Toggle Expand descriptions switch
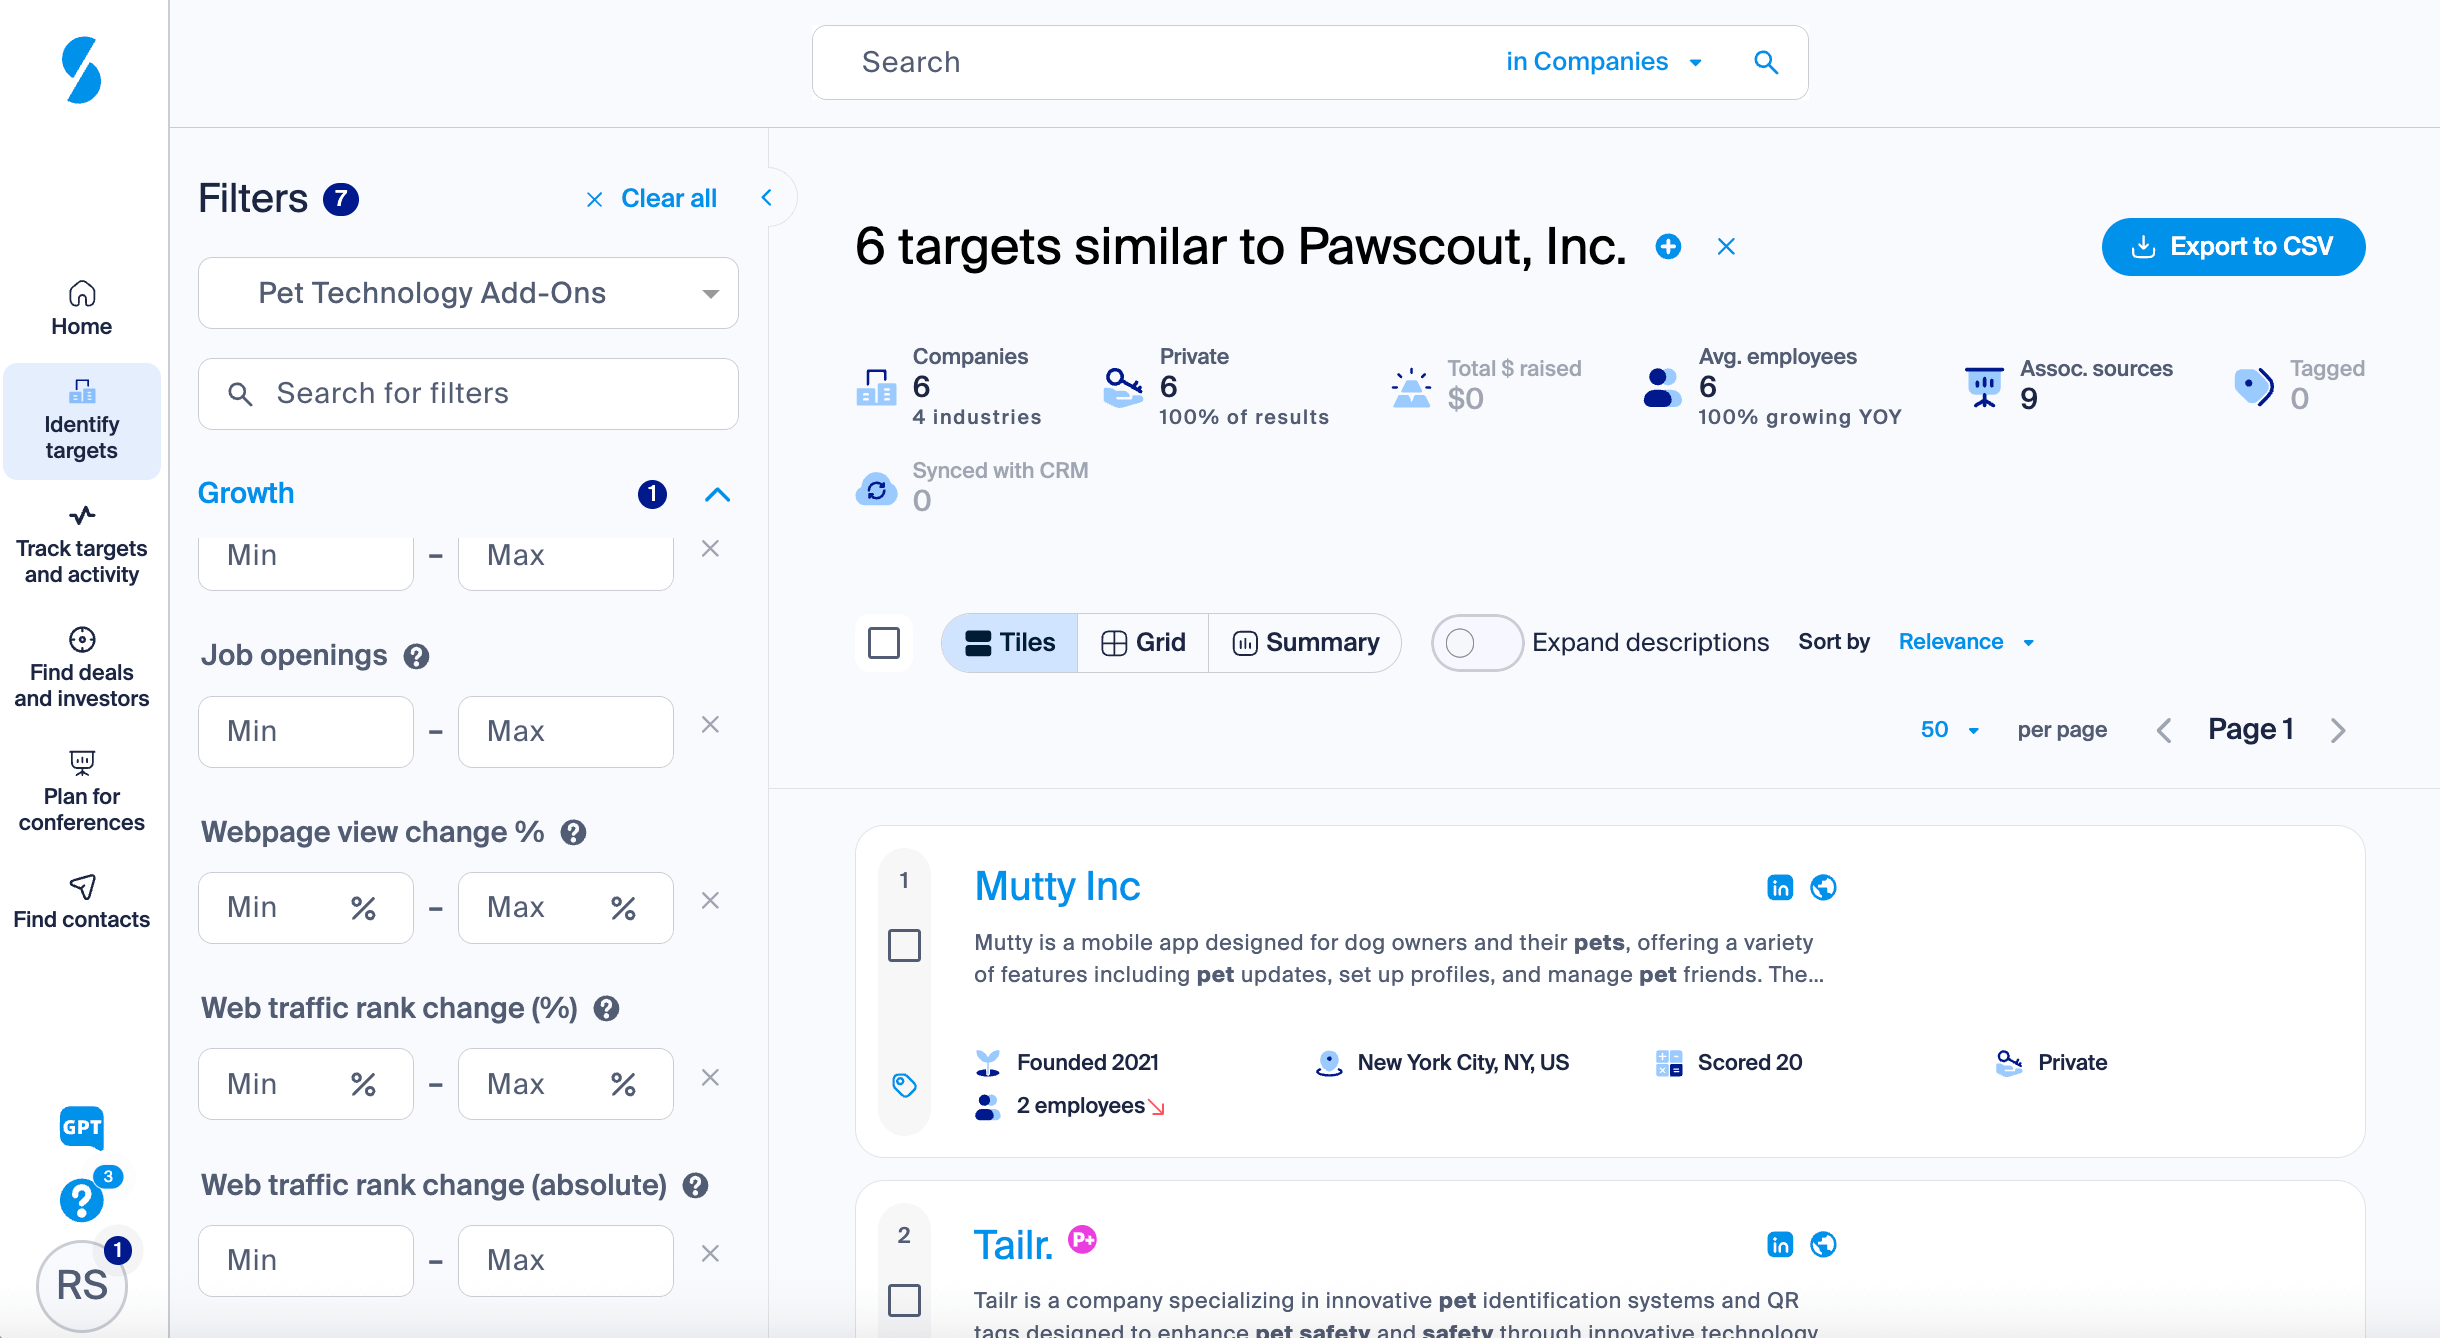 pos(1476,642)
